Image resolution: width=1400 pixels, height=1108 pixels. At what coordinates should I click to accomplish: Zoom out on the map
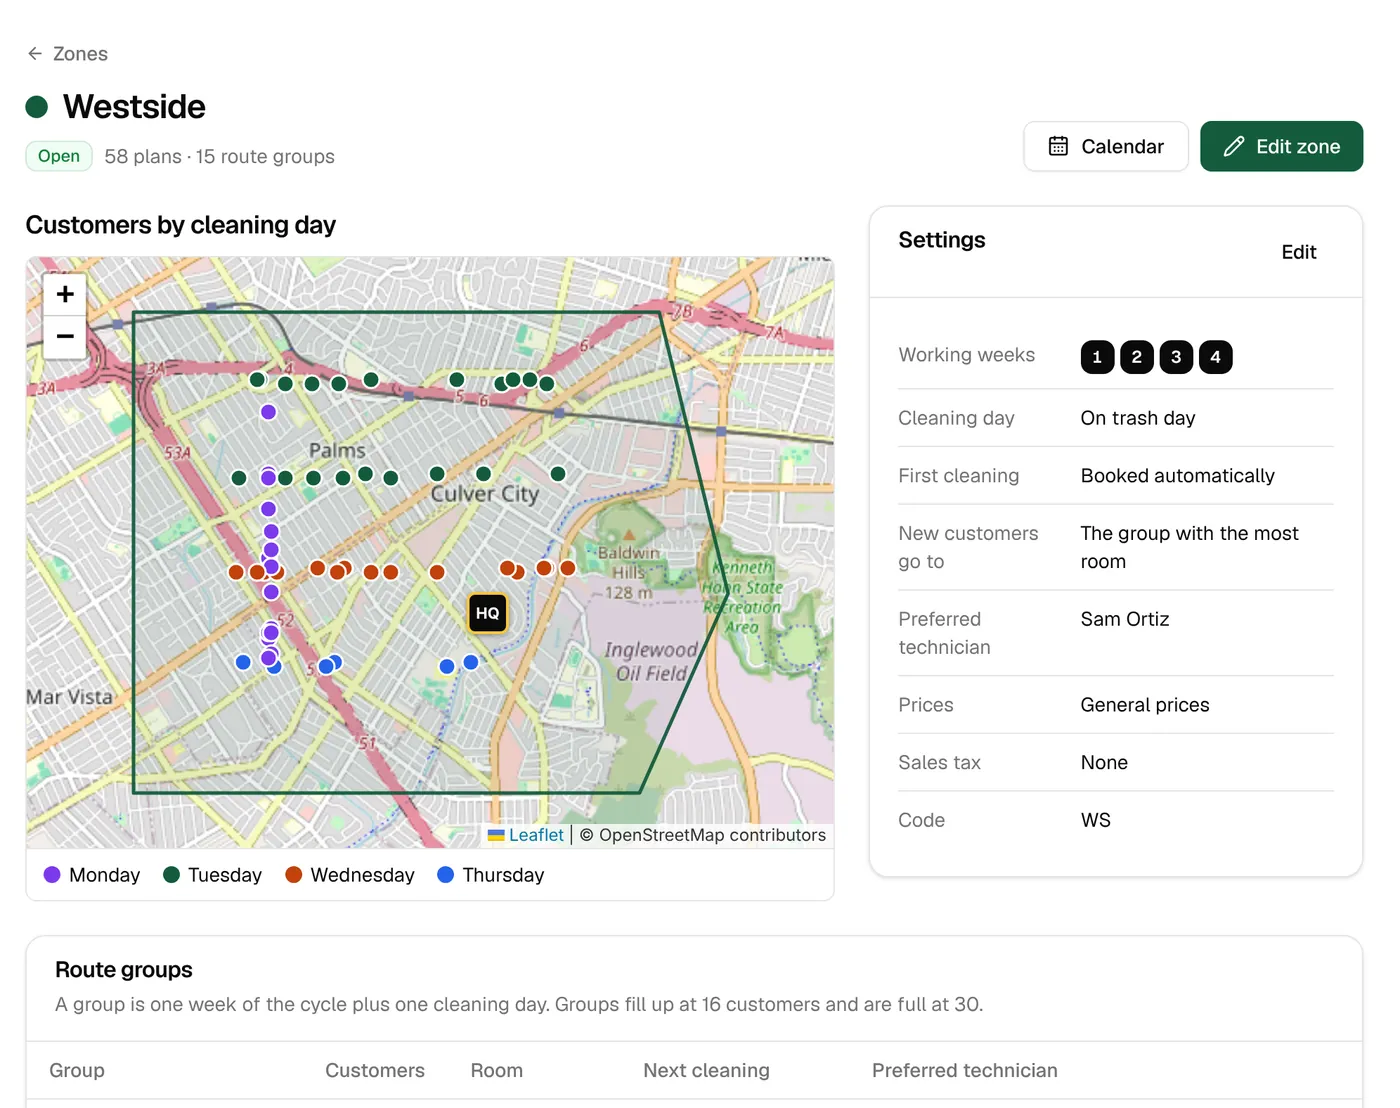tap(65, 337)
